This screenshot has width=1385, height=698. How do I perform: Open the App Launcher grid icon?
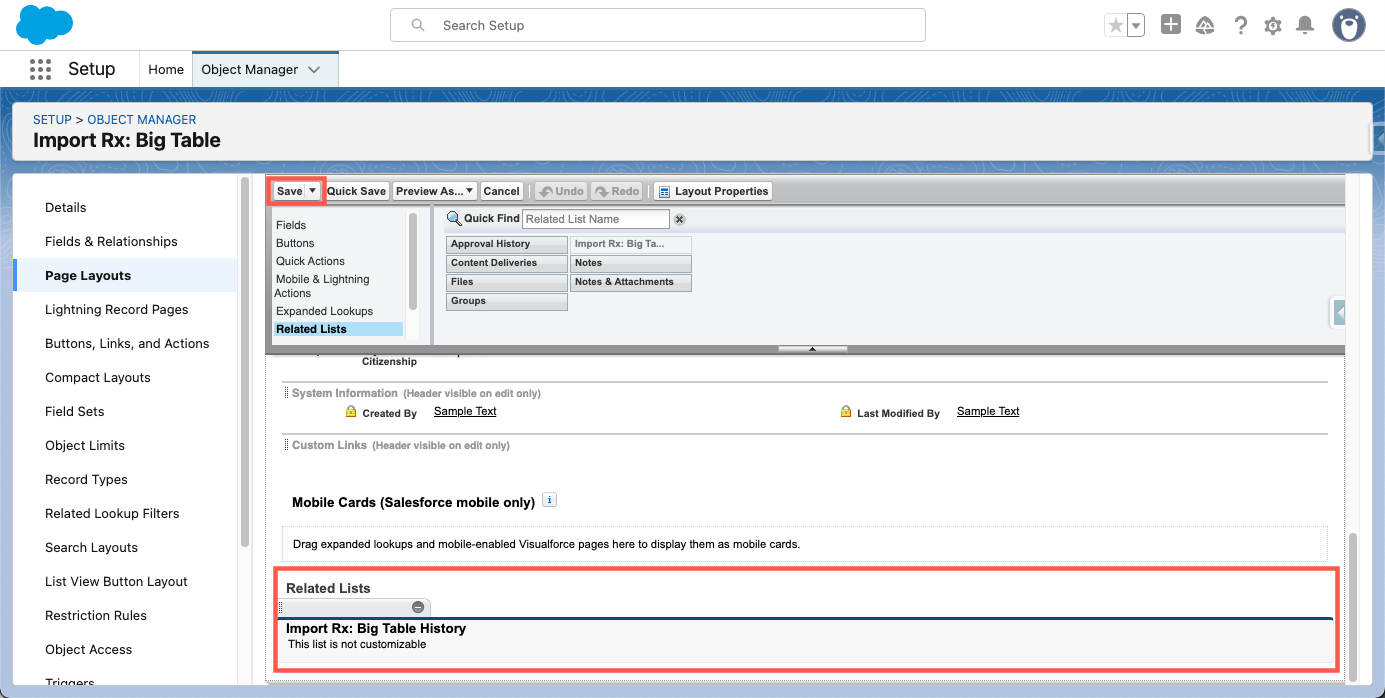click(40, 69)
